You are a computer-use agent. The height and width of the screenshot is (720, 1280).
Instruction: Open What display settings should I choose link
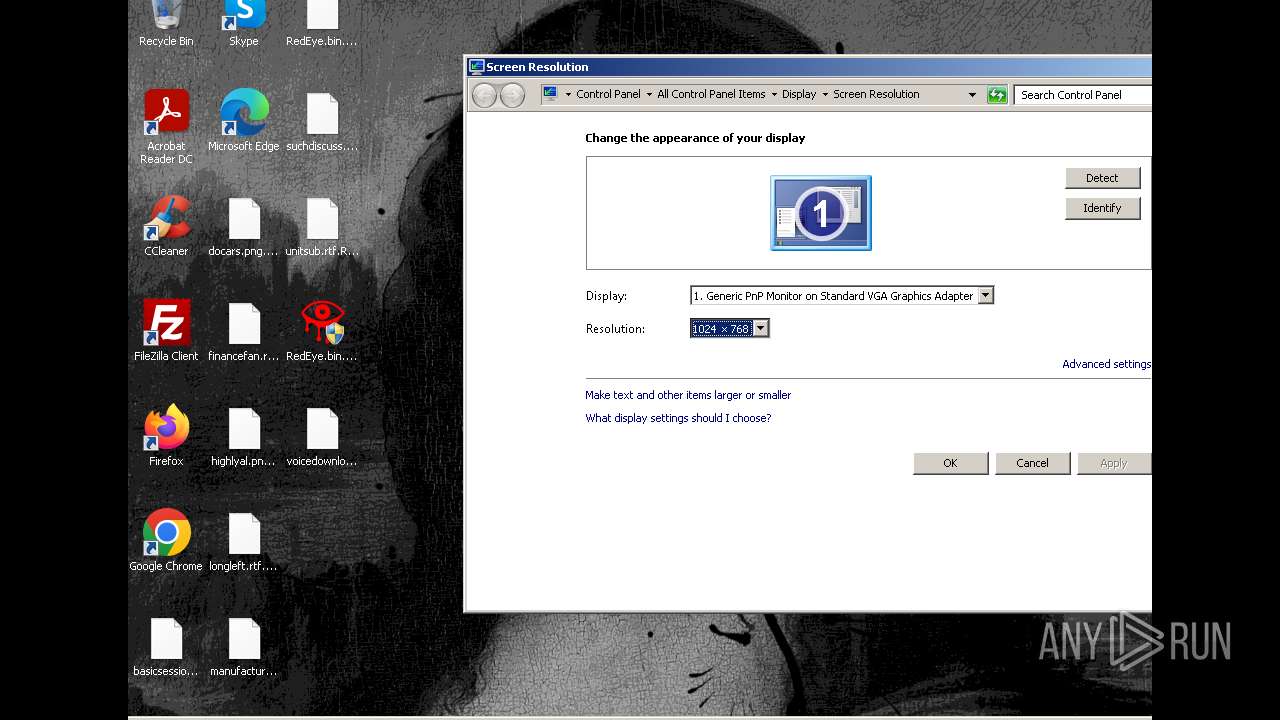point(678,418)
